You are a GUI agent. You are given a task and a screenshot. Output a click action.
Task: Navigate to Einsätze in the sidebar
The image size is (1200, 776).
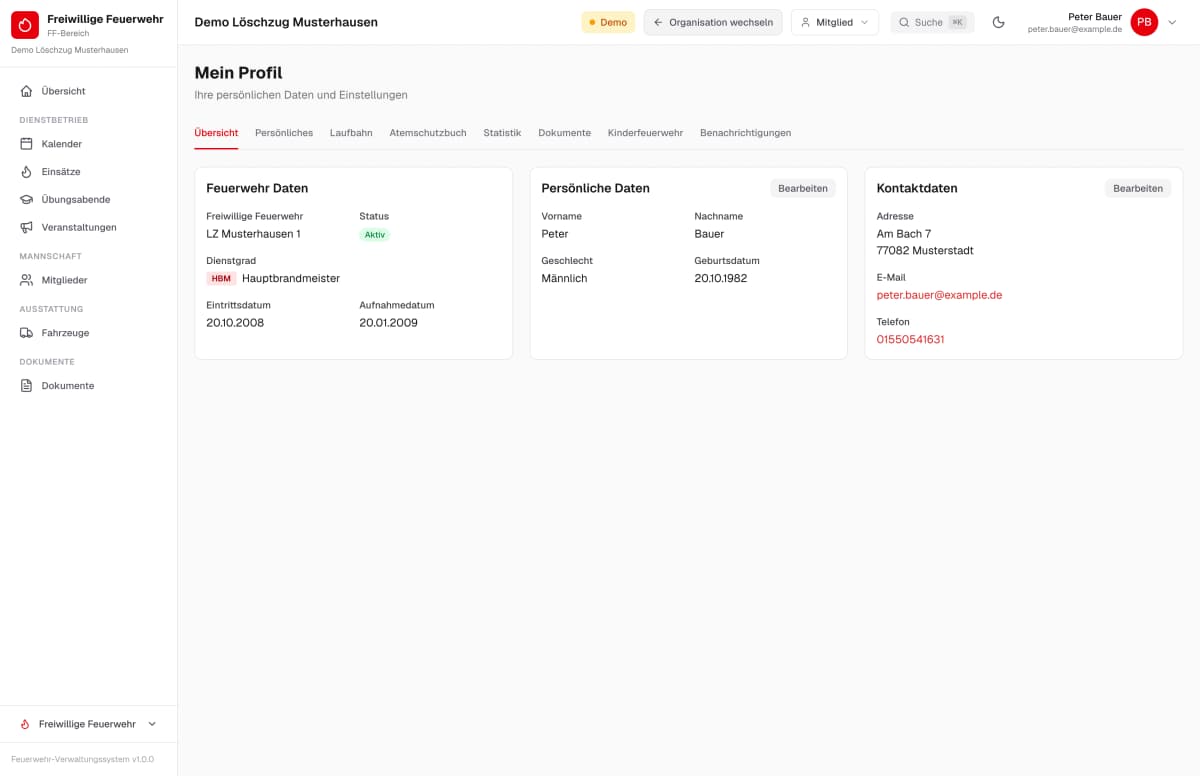[89, 172]
